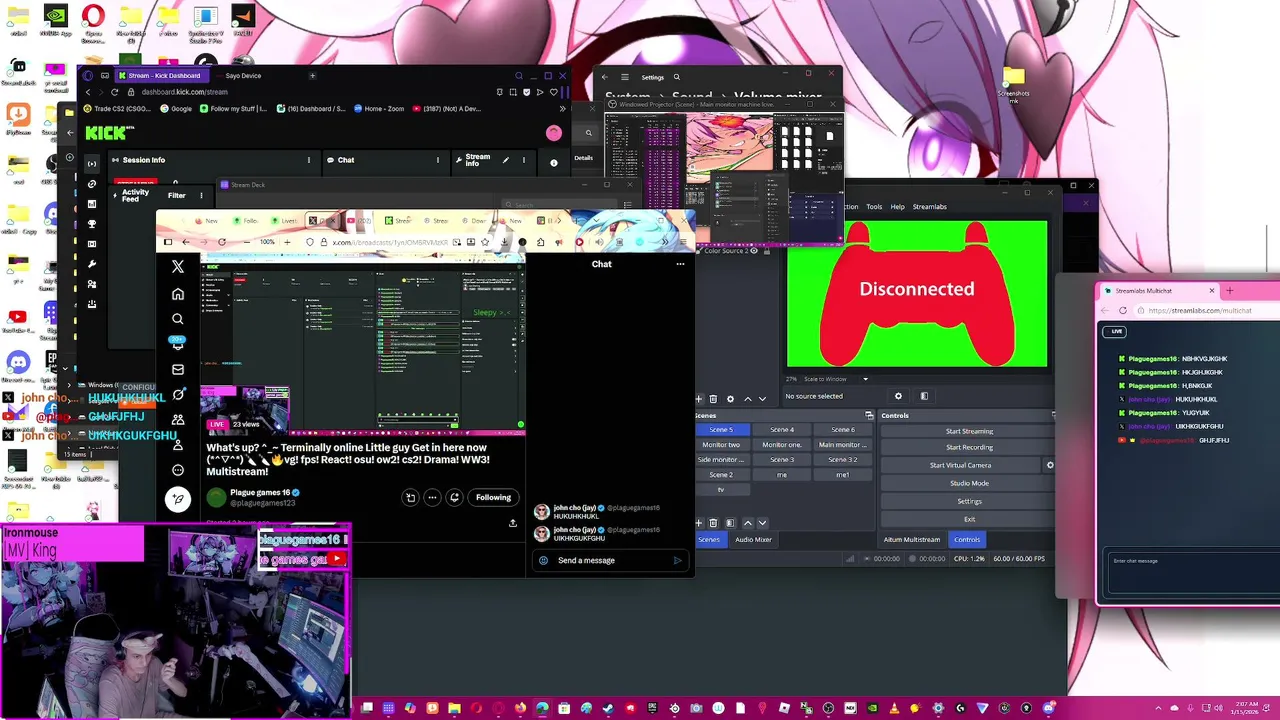The height and width of the screenshot is (720, 1280).
Task: Select Monitor two scene in OBS
Action: tap(721, 445)
